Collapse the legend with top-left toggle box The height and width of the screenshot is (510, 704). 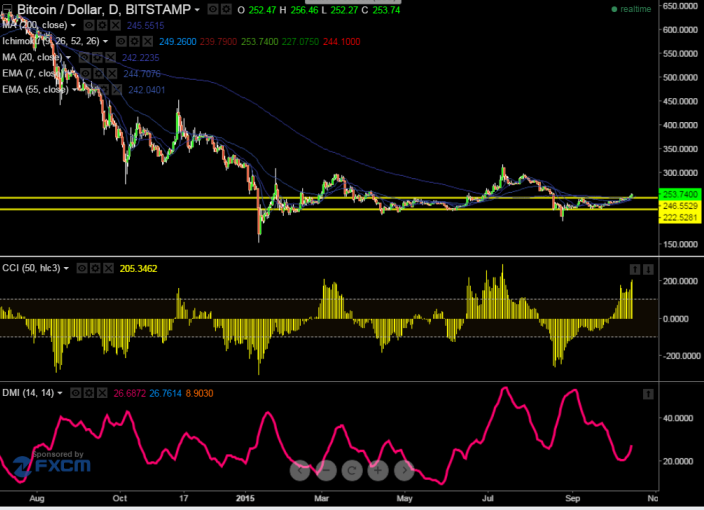pyautogui.click(x=7, y=9)
